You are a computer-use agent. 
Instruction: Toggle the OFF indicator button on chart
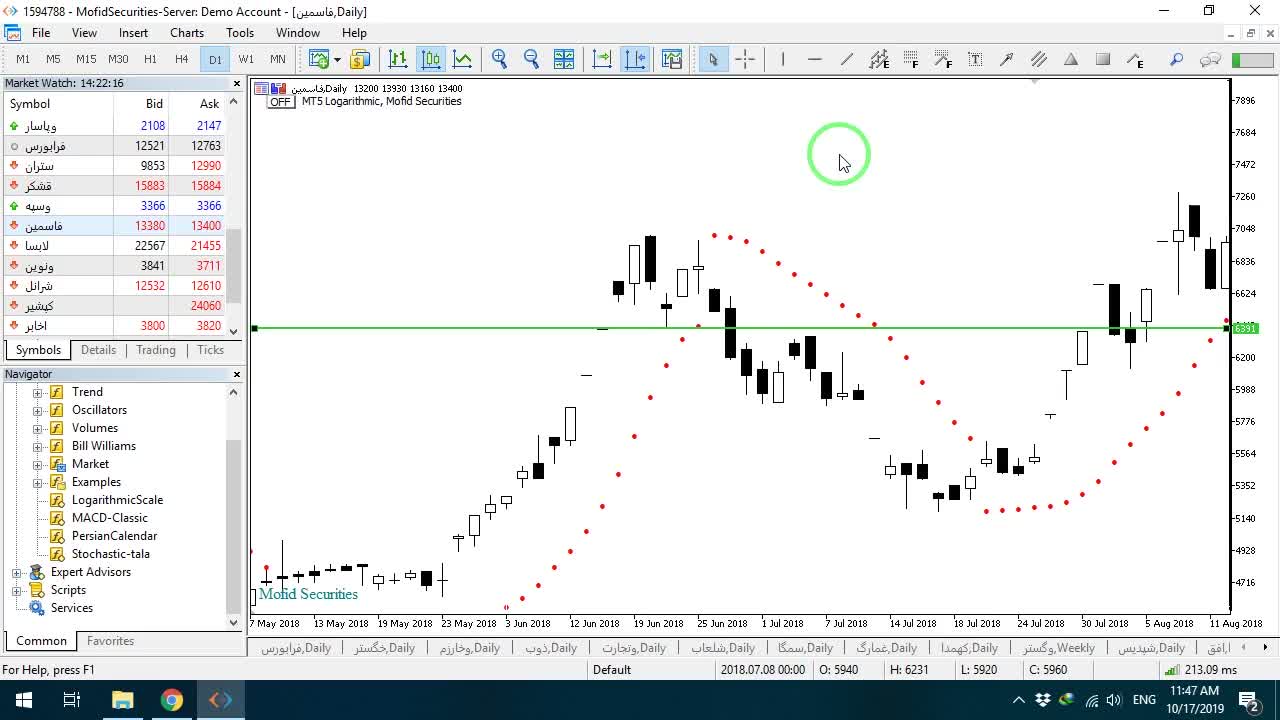[x=280, y=102]
